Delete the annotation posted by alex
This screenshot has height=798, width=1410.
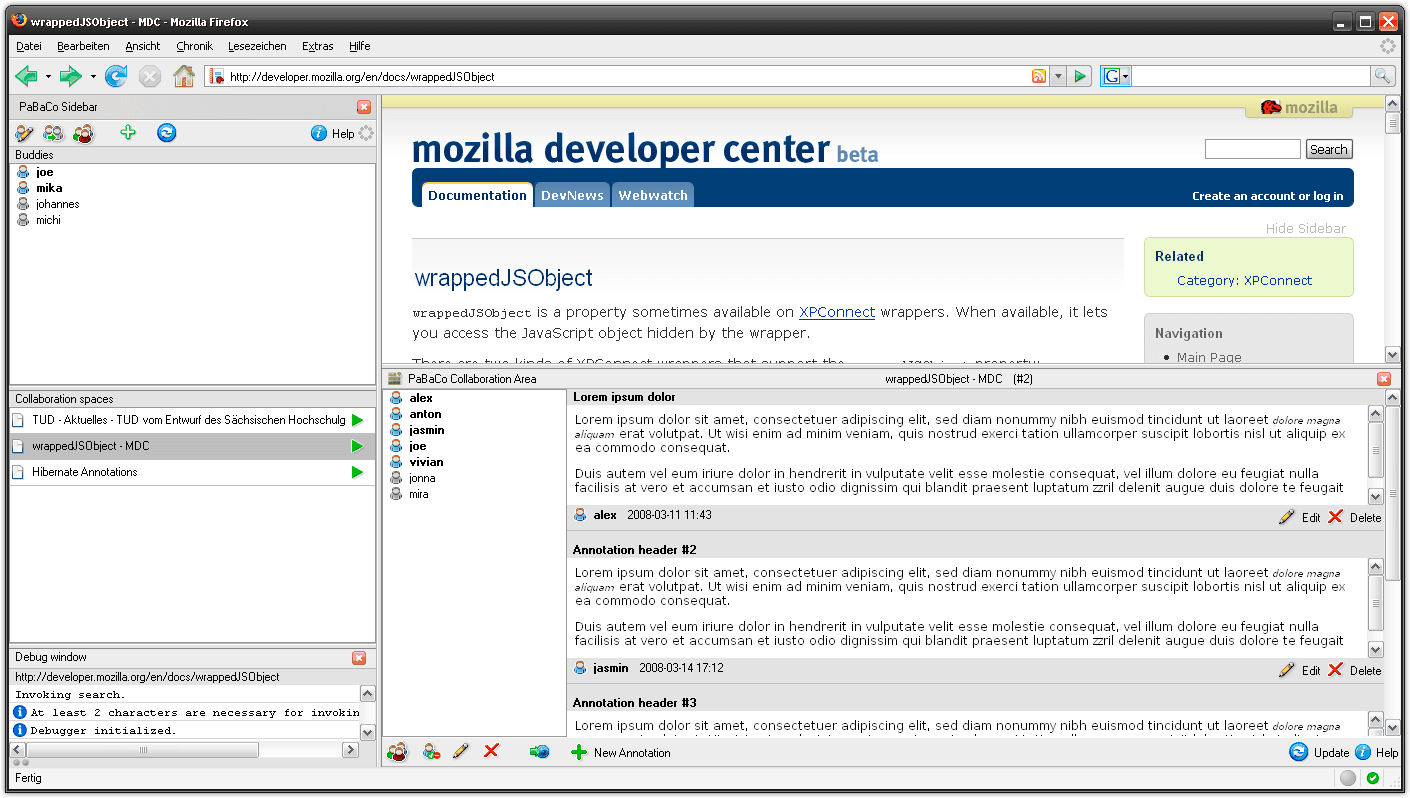[x=1355, y=517]
